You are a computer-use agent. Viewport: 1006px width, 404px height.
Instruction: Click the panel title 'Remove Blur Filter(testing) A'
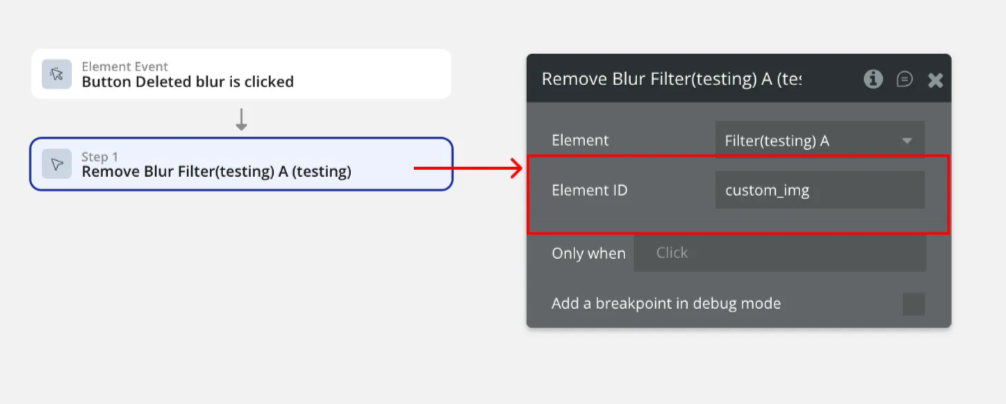point(671,79)
